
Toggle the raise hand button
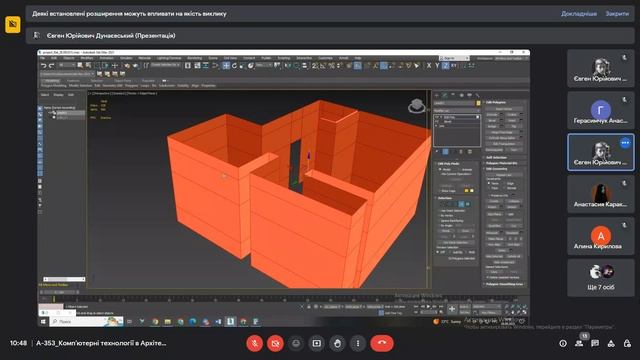point(337,343)
